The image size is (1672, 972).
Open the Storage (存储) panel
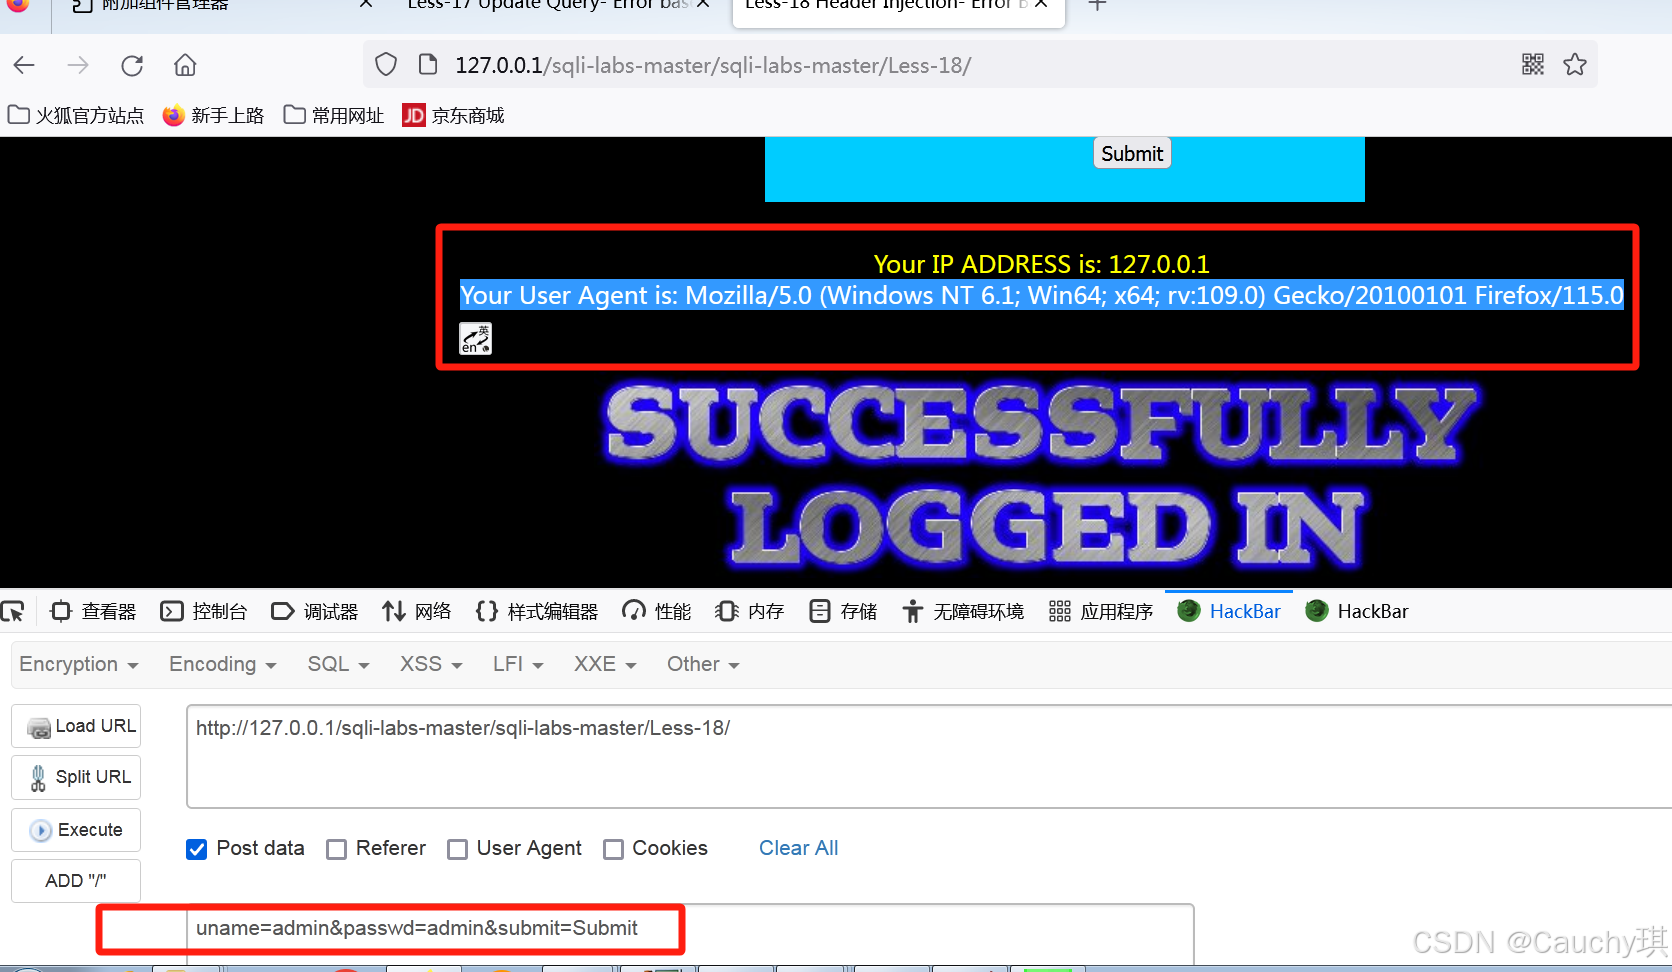[x=842, y=611]
